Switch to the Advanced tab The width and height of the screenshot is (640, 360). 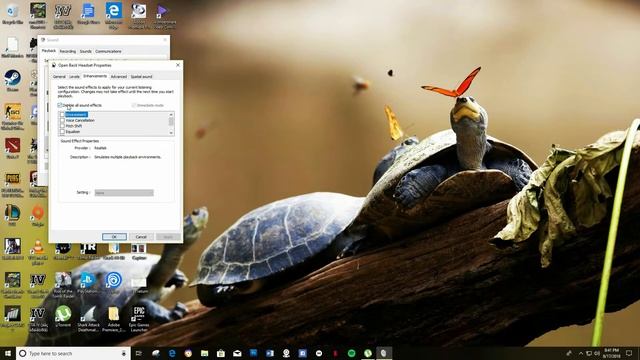[119, 76]
